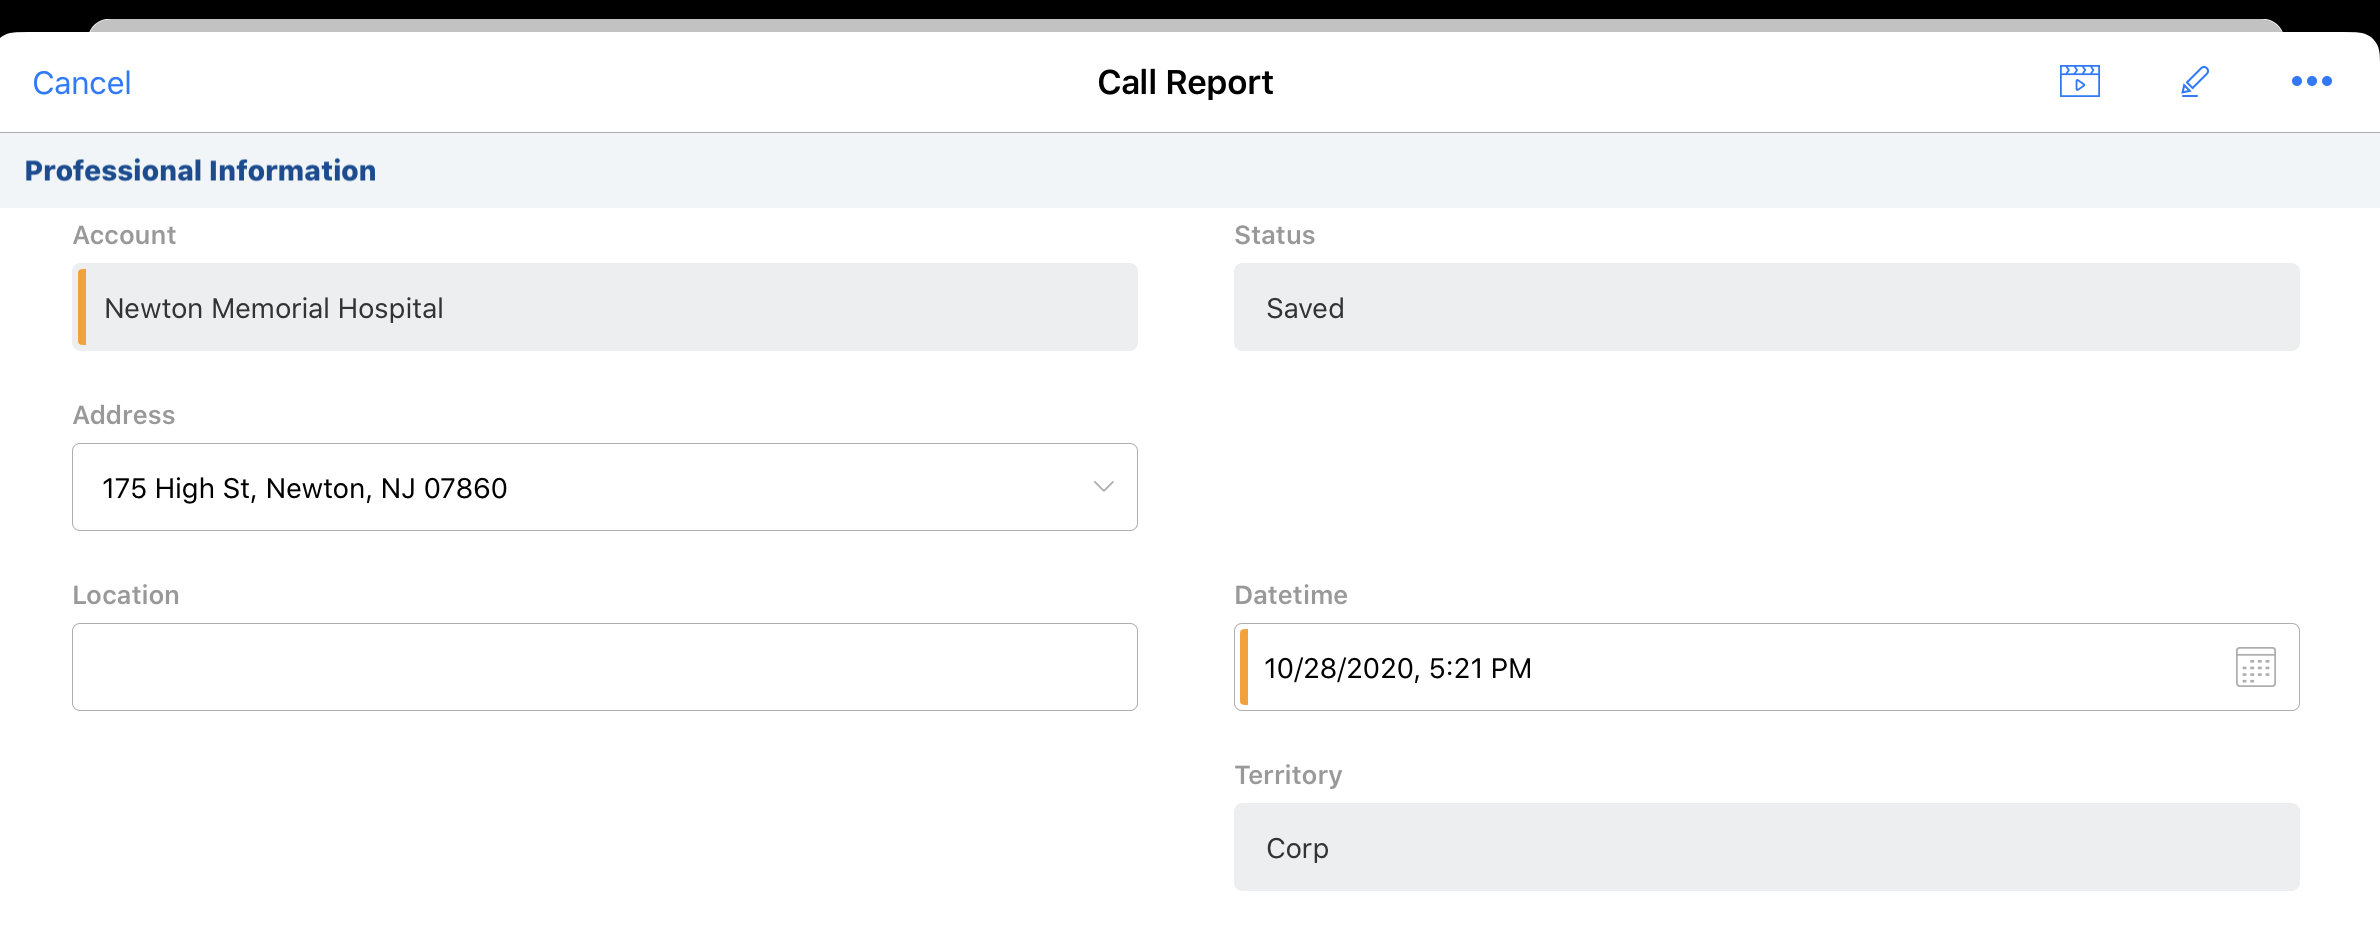
Task: Expand the Address dropdown chevron
Action: click(1103, 487)
